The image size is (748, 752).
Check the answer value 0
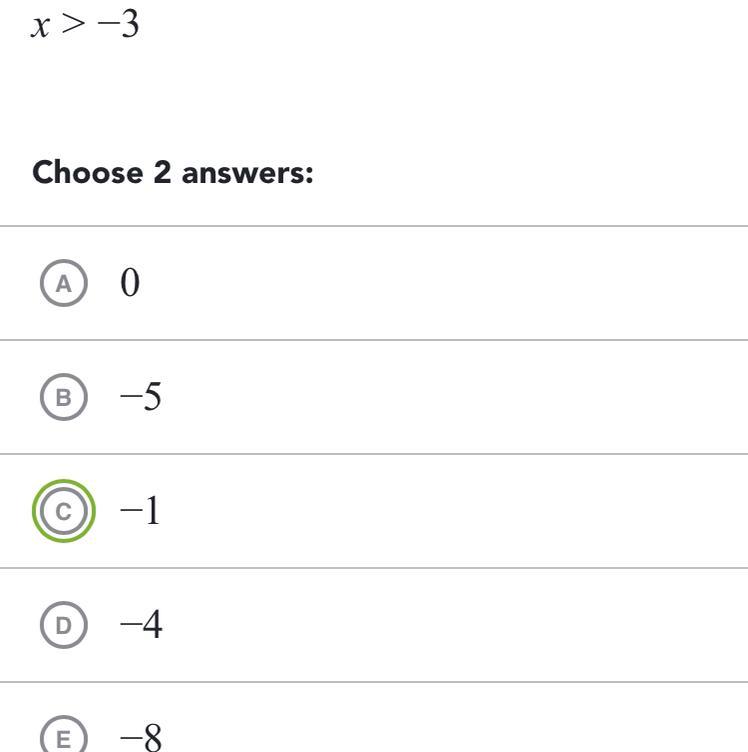pos(130,284)
